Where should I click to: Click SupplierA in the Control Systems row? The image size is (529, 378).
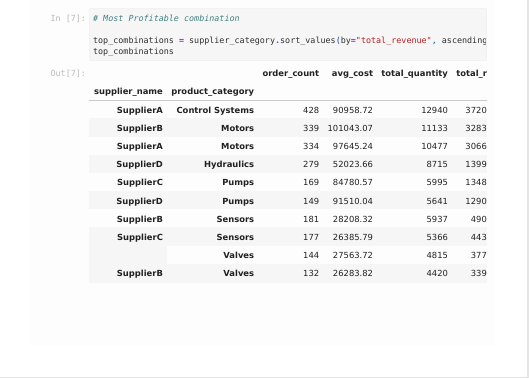[x=140, y=110]
